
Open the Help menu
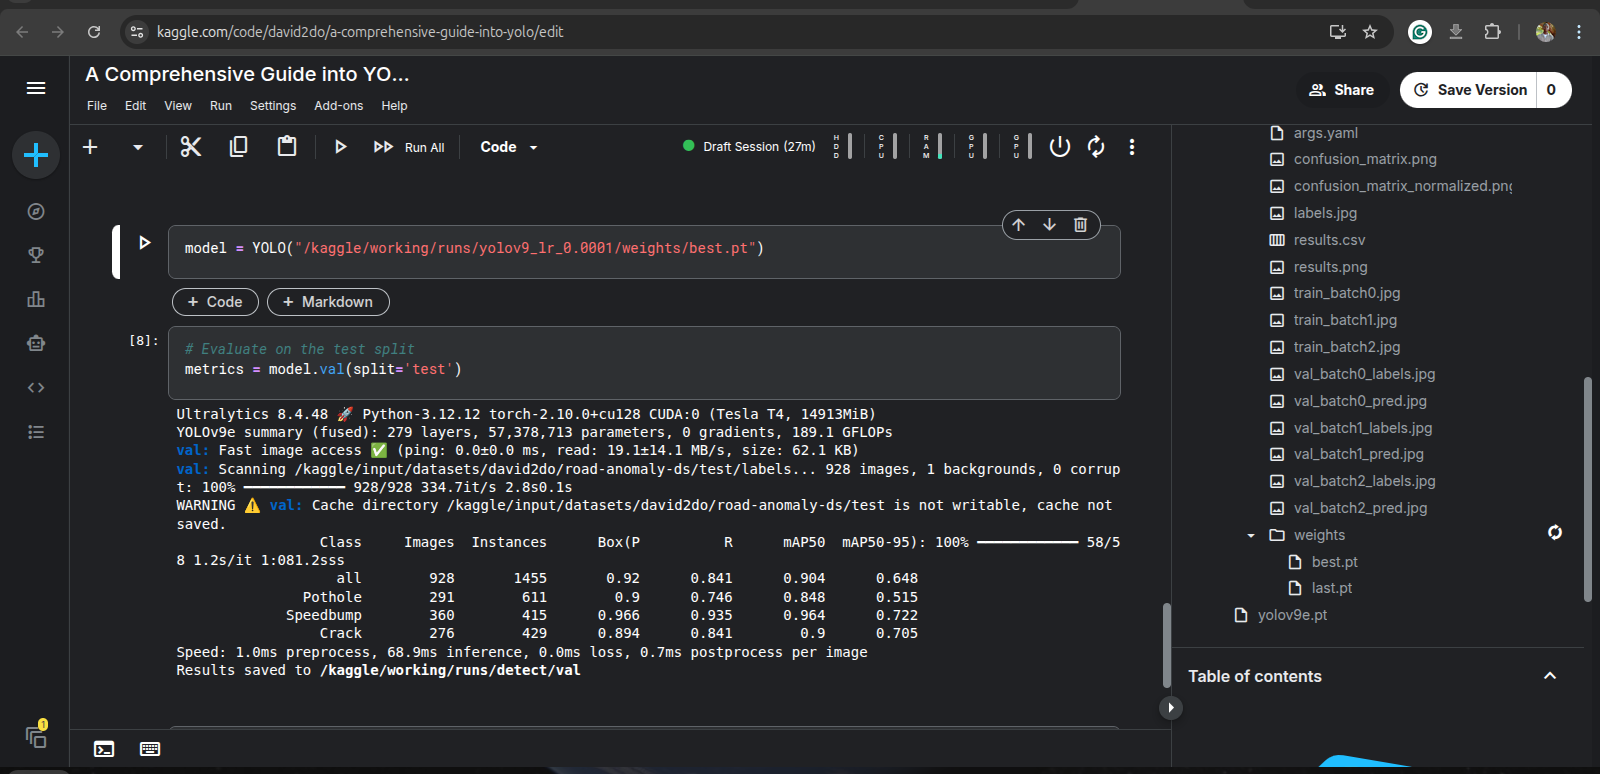click(394, 106)
